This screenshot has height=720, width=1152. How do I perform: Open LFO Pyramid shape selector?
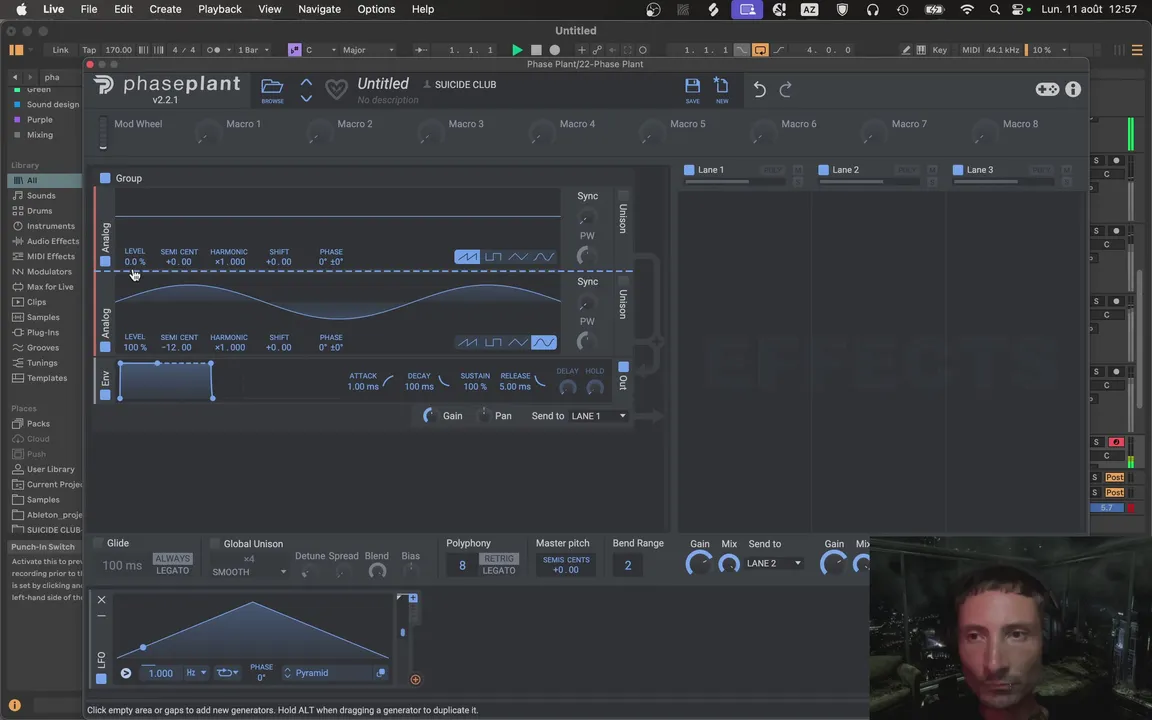328,673
